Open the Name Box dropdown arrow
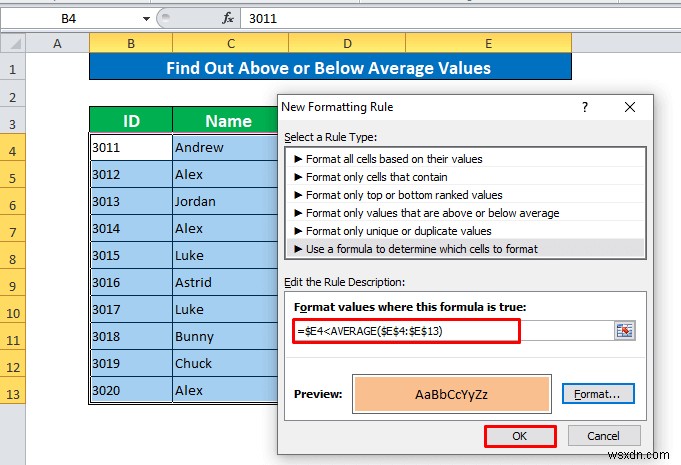Screen dimensions: 681x465 [x=146, y=19]
